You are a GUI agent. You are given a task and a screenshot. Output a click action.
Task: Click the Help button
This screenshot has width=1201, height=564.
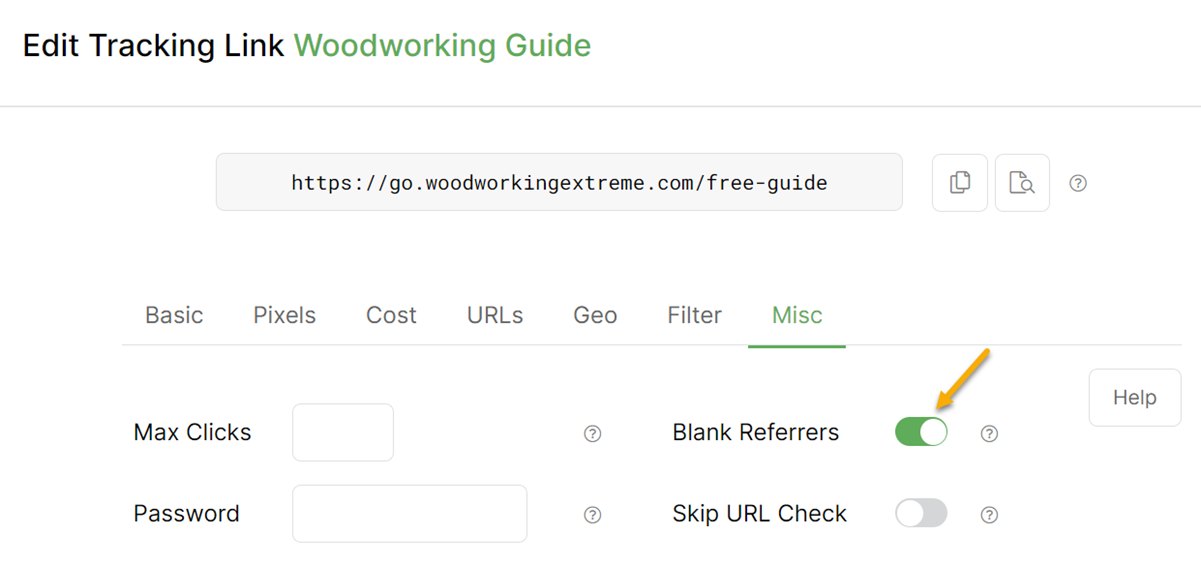click(x=1134, y=397)
